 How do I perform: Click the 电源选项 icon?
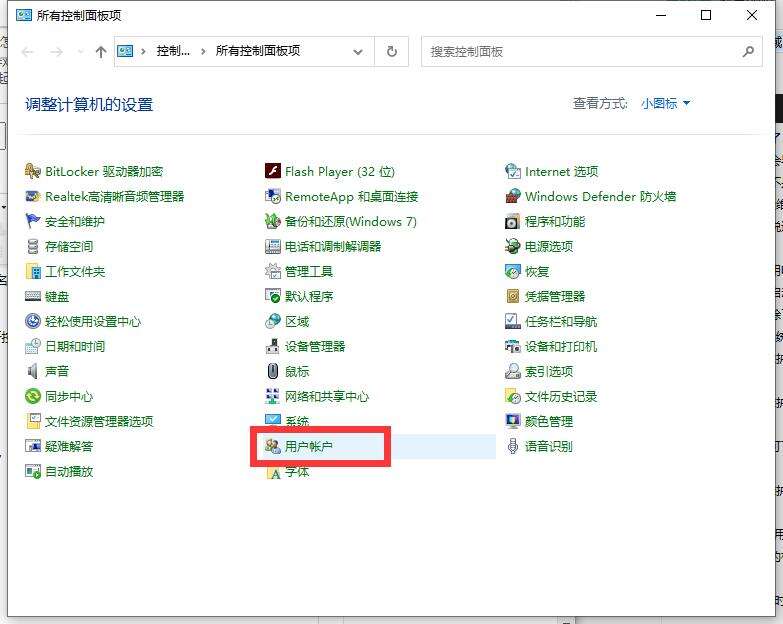[513, 247]
